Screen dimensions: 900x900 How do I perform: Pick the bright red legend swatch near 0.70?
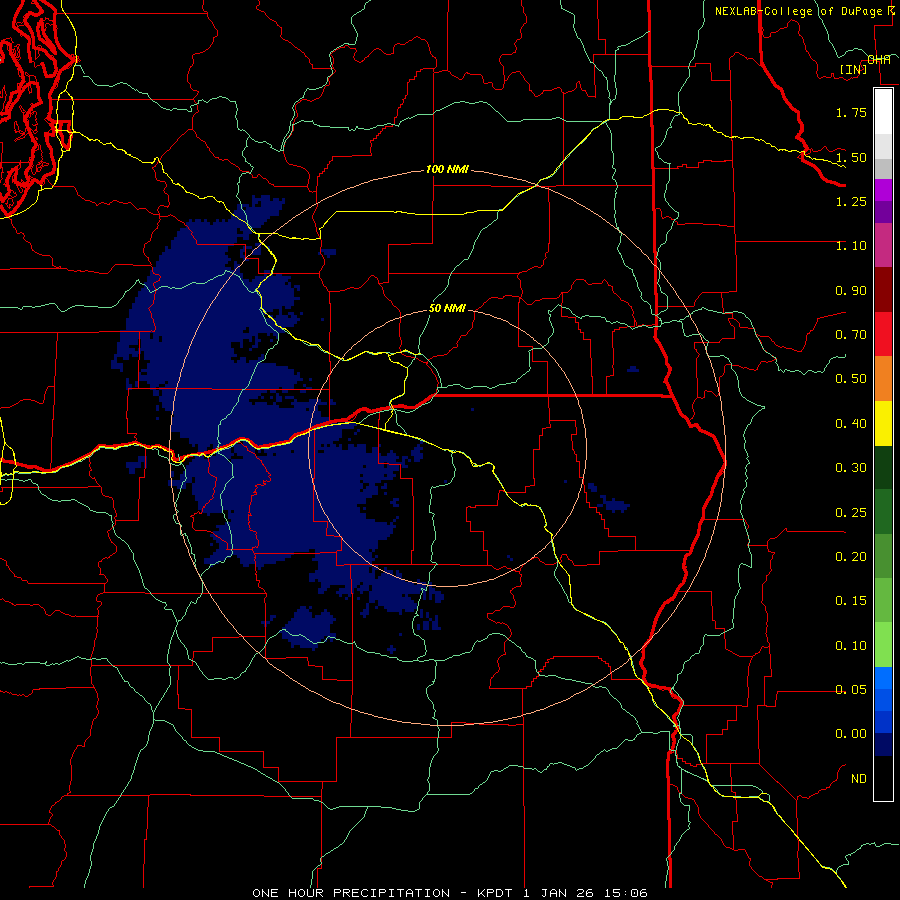click(883, 334)
